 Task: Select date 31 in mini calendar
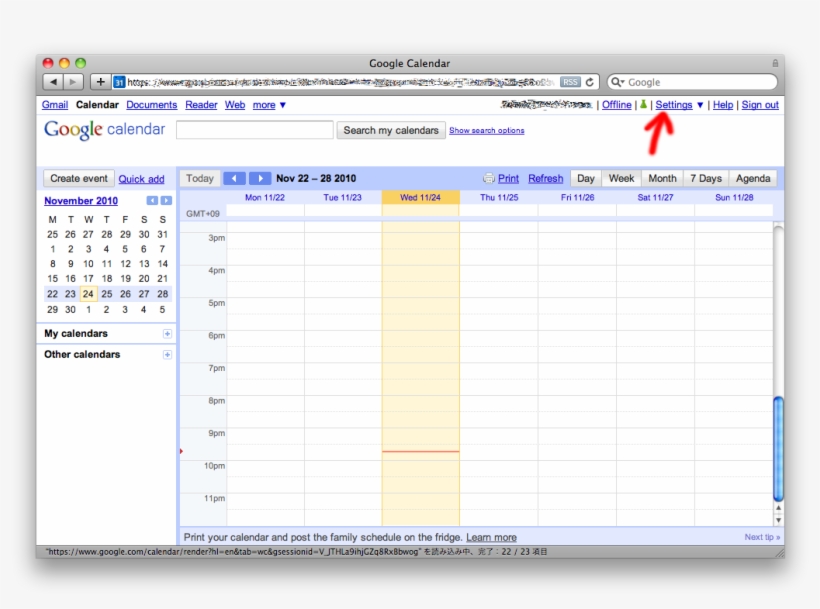tap(163, 234)
